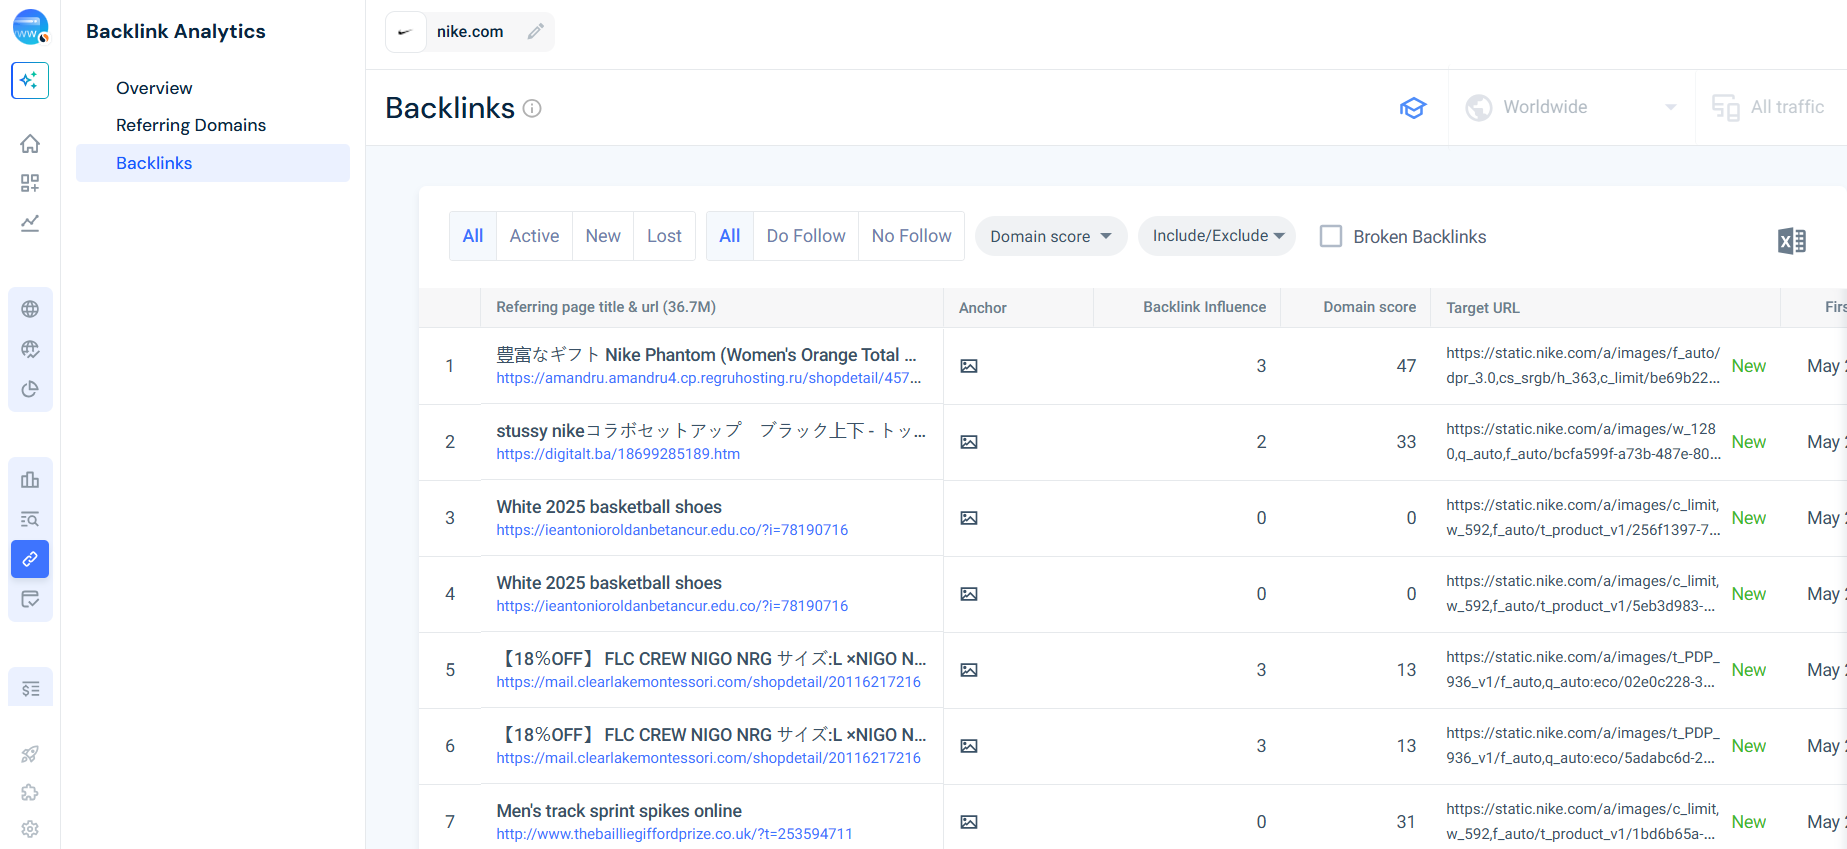Image resolution: width=1847 pixels, height=849 pixels.
Task: Click row 6 FLC CREW NIGO NRG title
Action: point(711,735)
